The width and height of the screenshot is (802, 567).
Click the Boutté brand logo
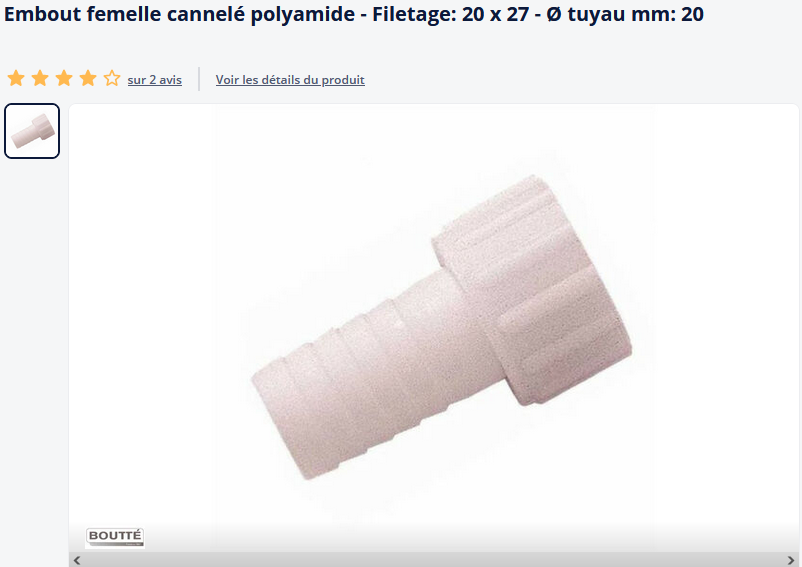[x=115, y=537]
